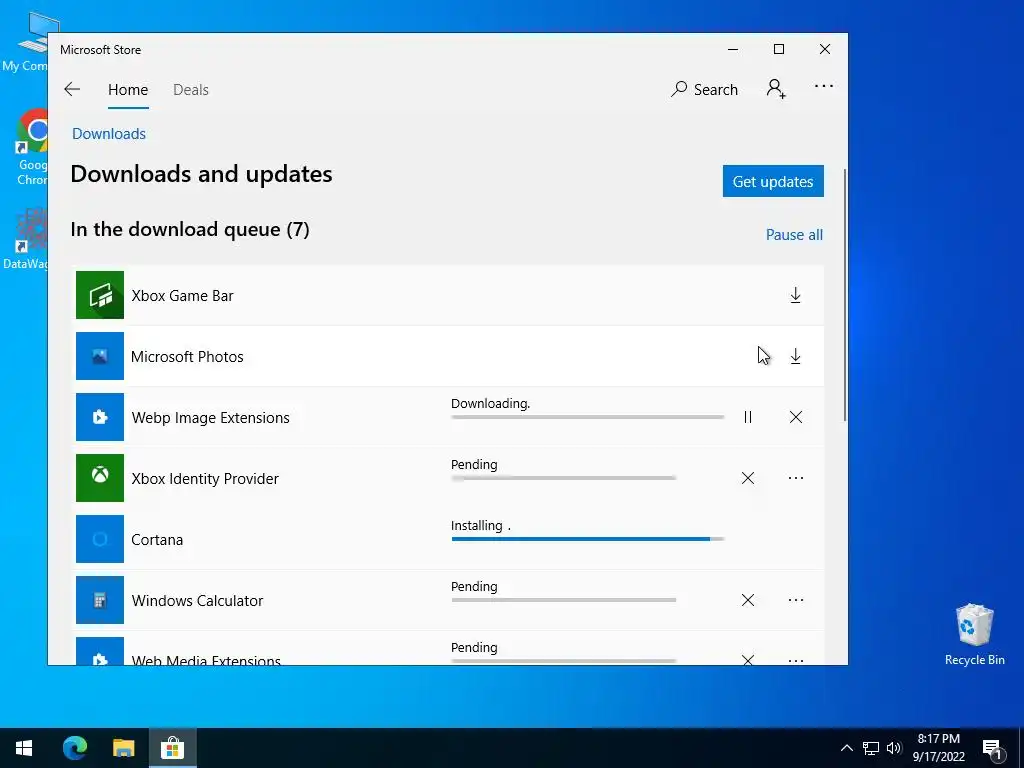The width and height of the screenshot is (1024, 768).
Task: Select the My Computer desktop icon
Action: pos(26,41)
